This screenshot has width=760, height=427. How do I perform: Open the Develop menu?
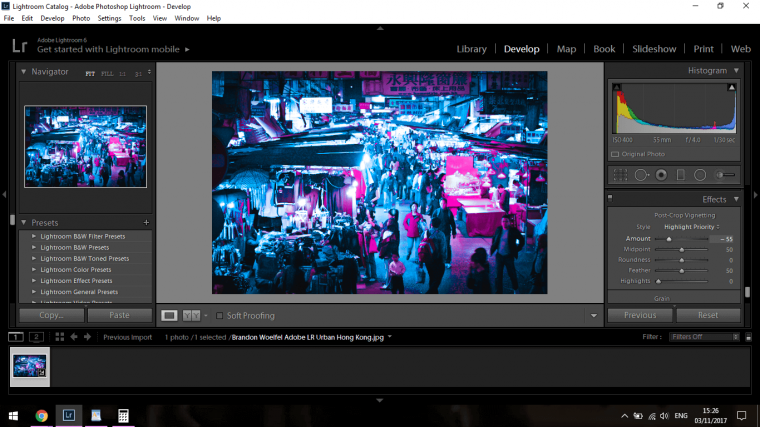[52, 18]
